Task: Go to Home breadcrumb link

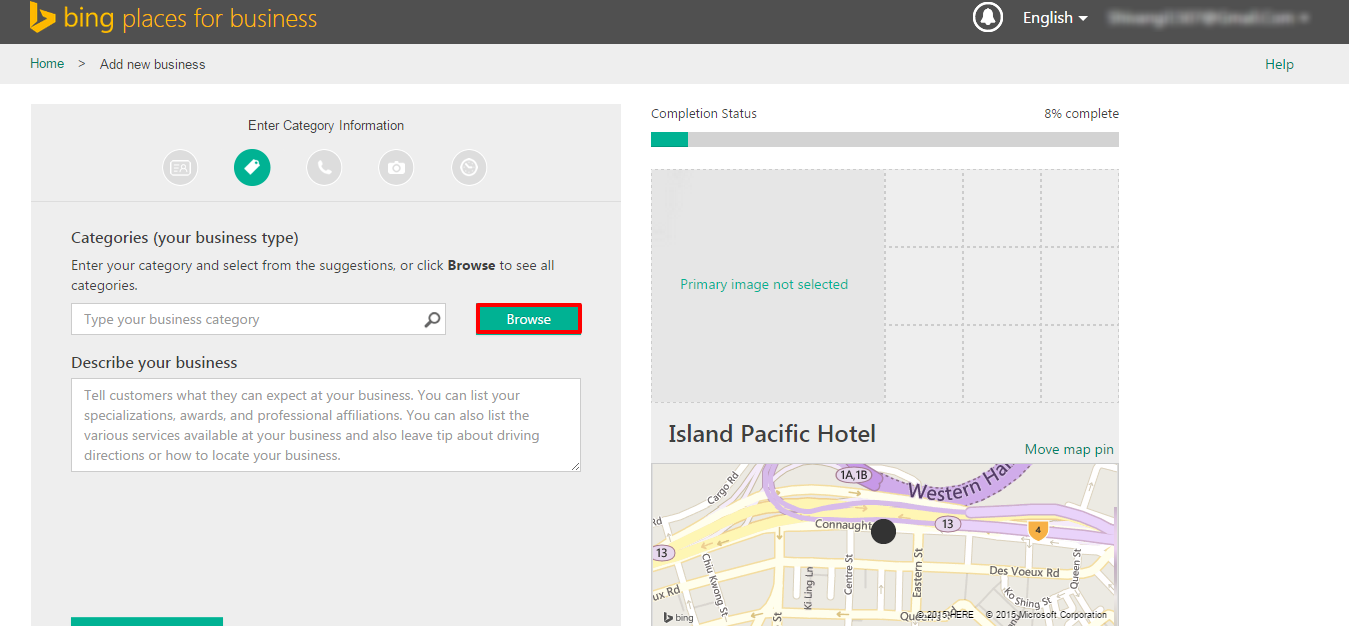Action: (x=47, y=64)
